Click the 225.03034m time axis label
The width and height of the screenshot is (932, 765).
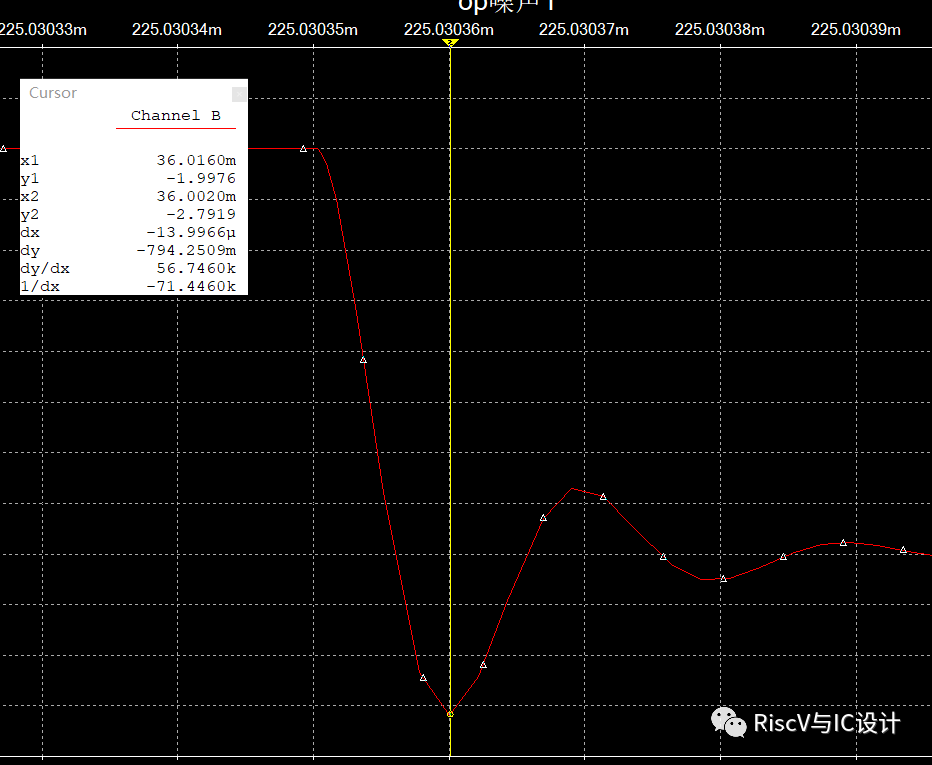pos(177,29)
